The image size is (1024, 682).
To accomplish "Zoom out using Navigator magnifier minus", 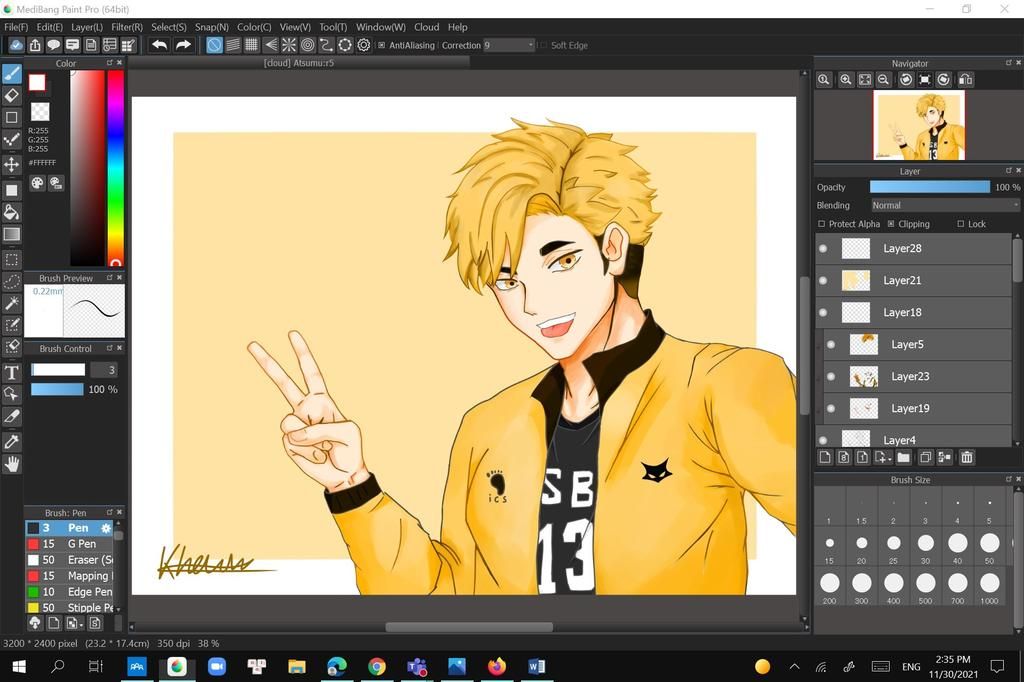I will pos(884,80).
